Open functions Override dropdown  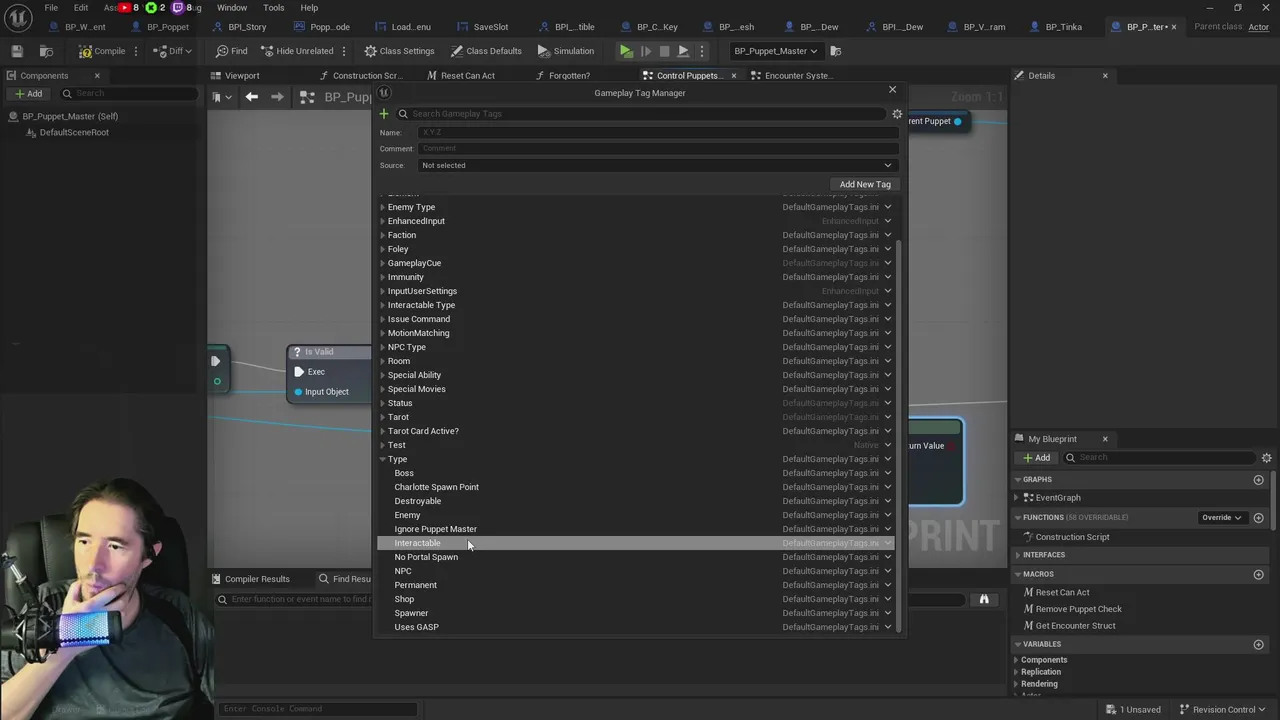(x=1222, y=518)
